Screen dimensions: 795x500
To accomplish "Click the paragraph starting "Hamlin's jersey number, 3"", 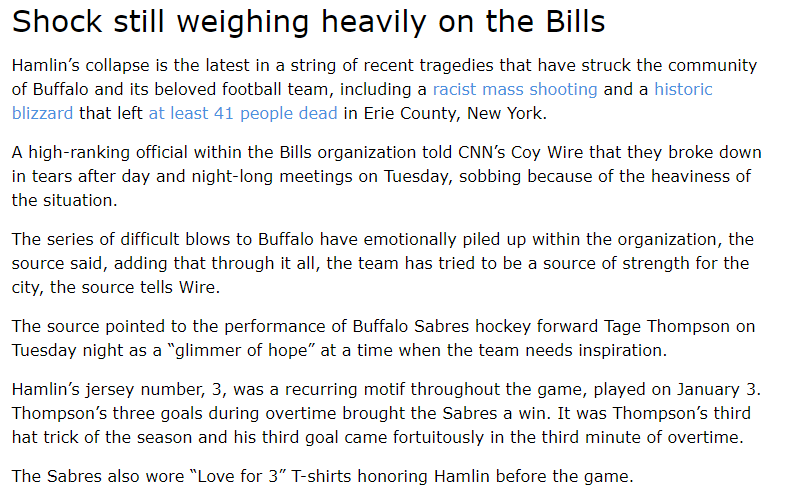I will click(386, 413).
